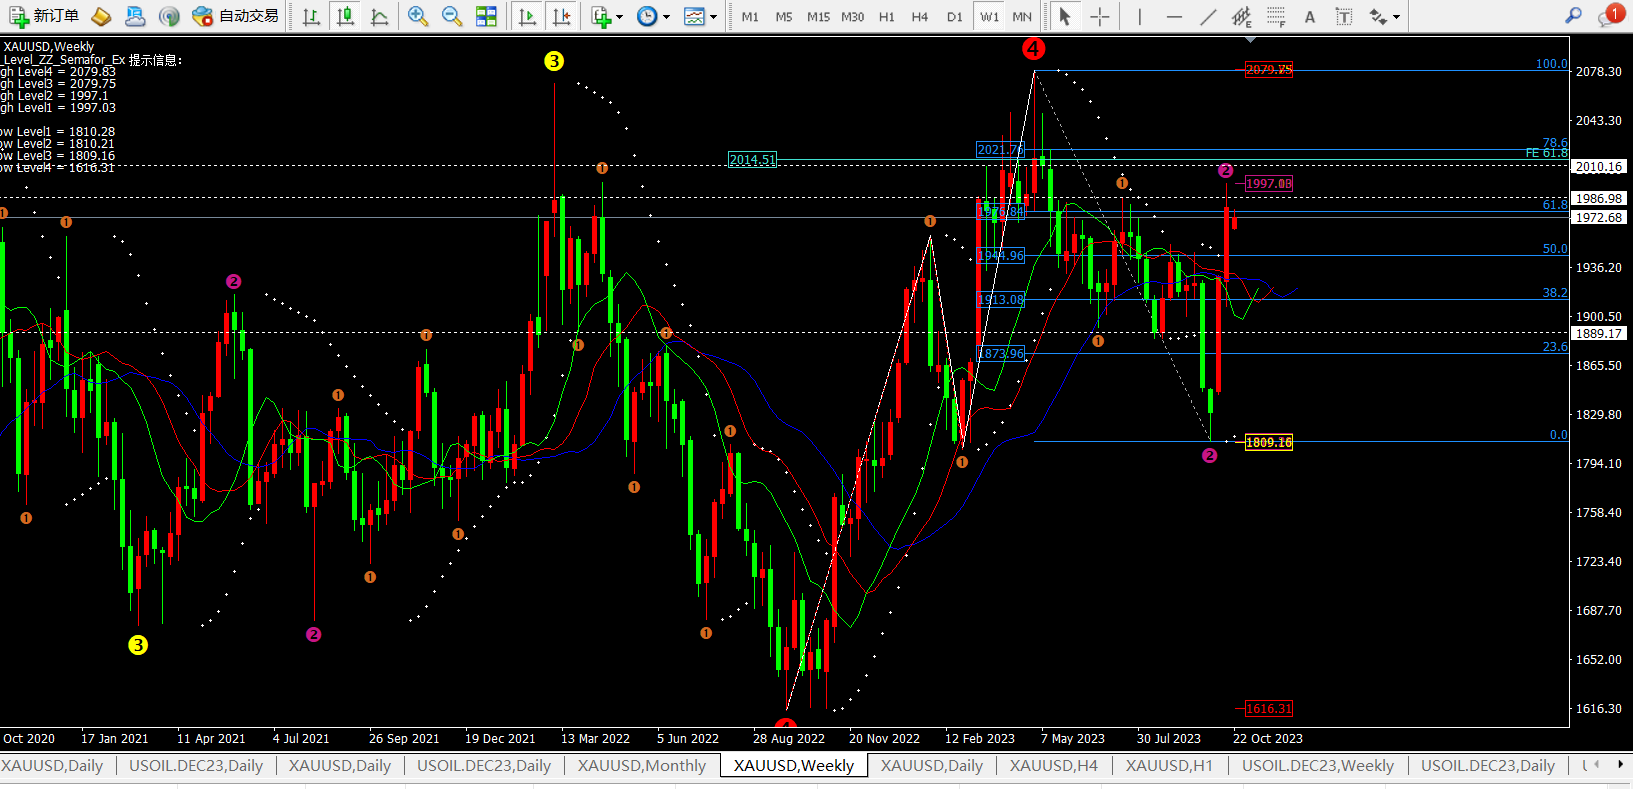The width and height of the screenshot is (1633, 789).
Task: Toggle AutoTrading (自动交易) on or off
Action: [x=236, y=16]
